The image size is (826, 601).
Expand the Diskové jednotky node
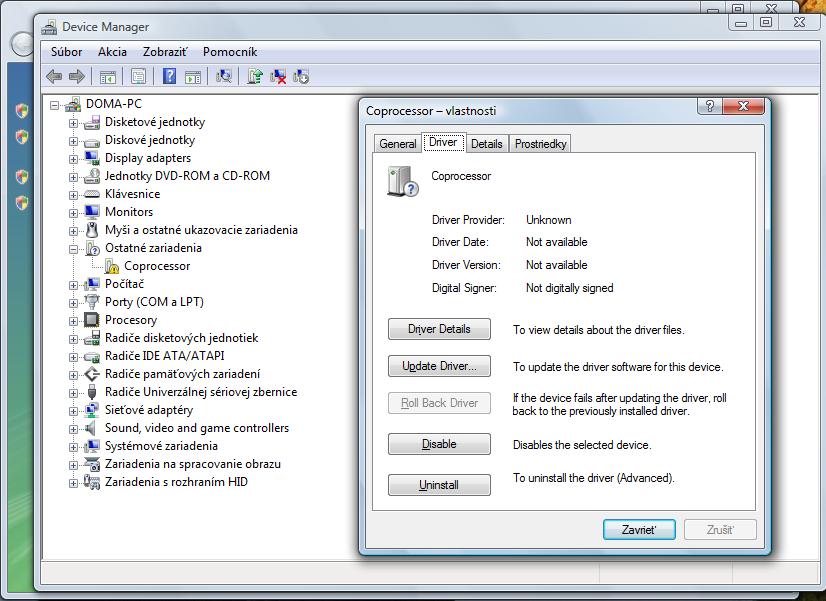click(73, 141)
